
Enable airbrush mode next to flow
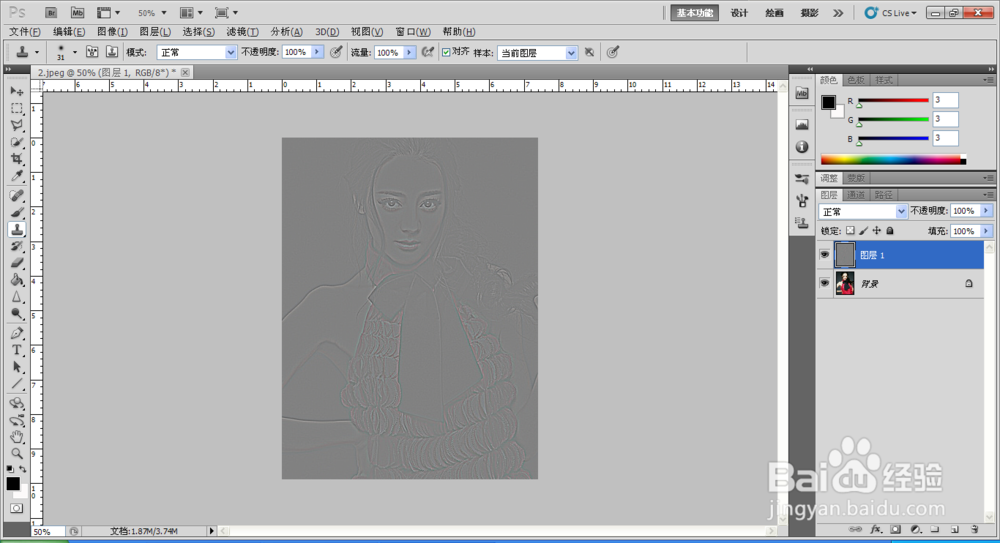[428, 52]
